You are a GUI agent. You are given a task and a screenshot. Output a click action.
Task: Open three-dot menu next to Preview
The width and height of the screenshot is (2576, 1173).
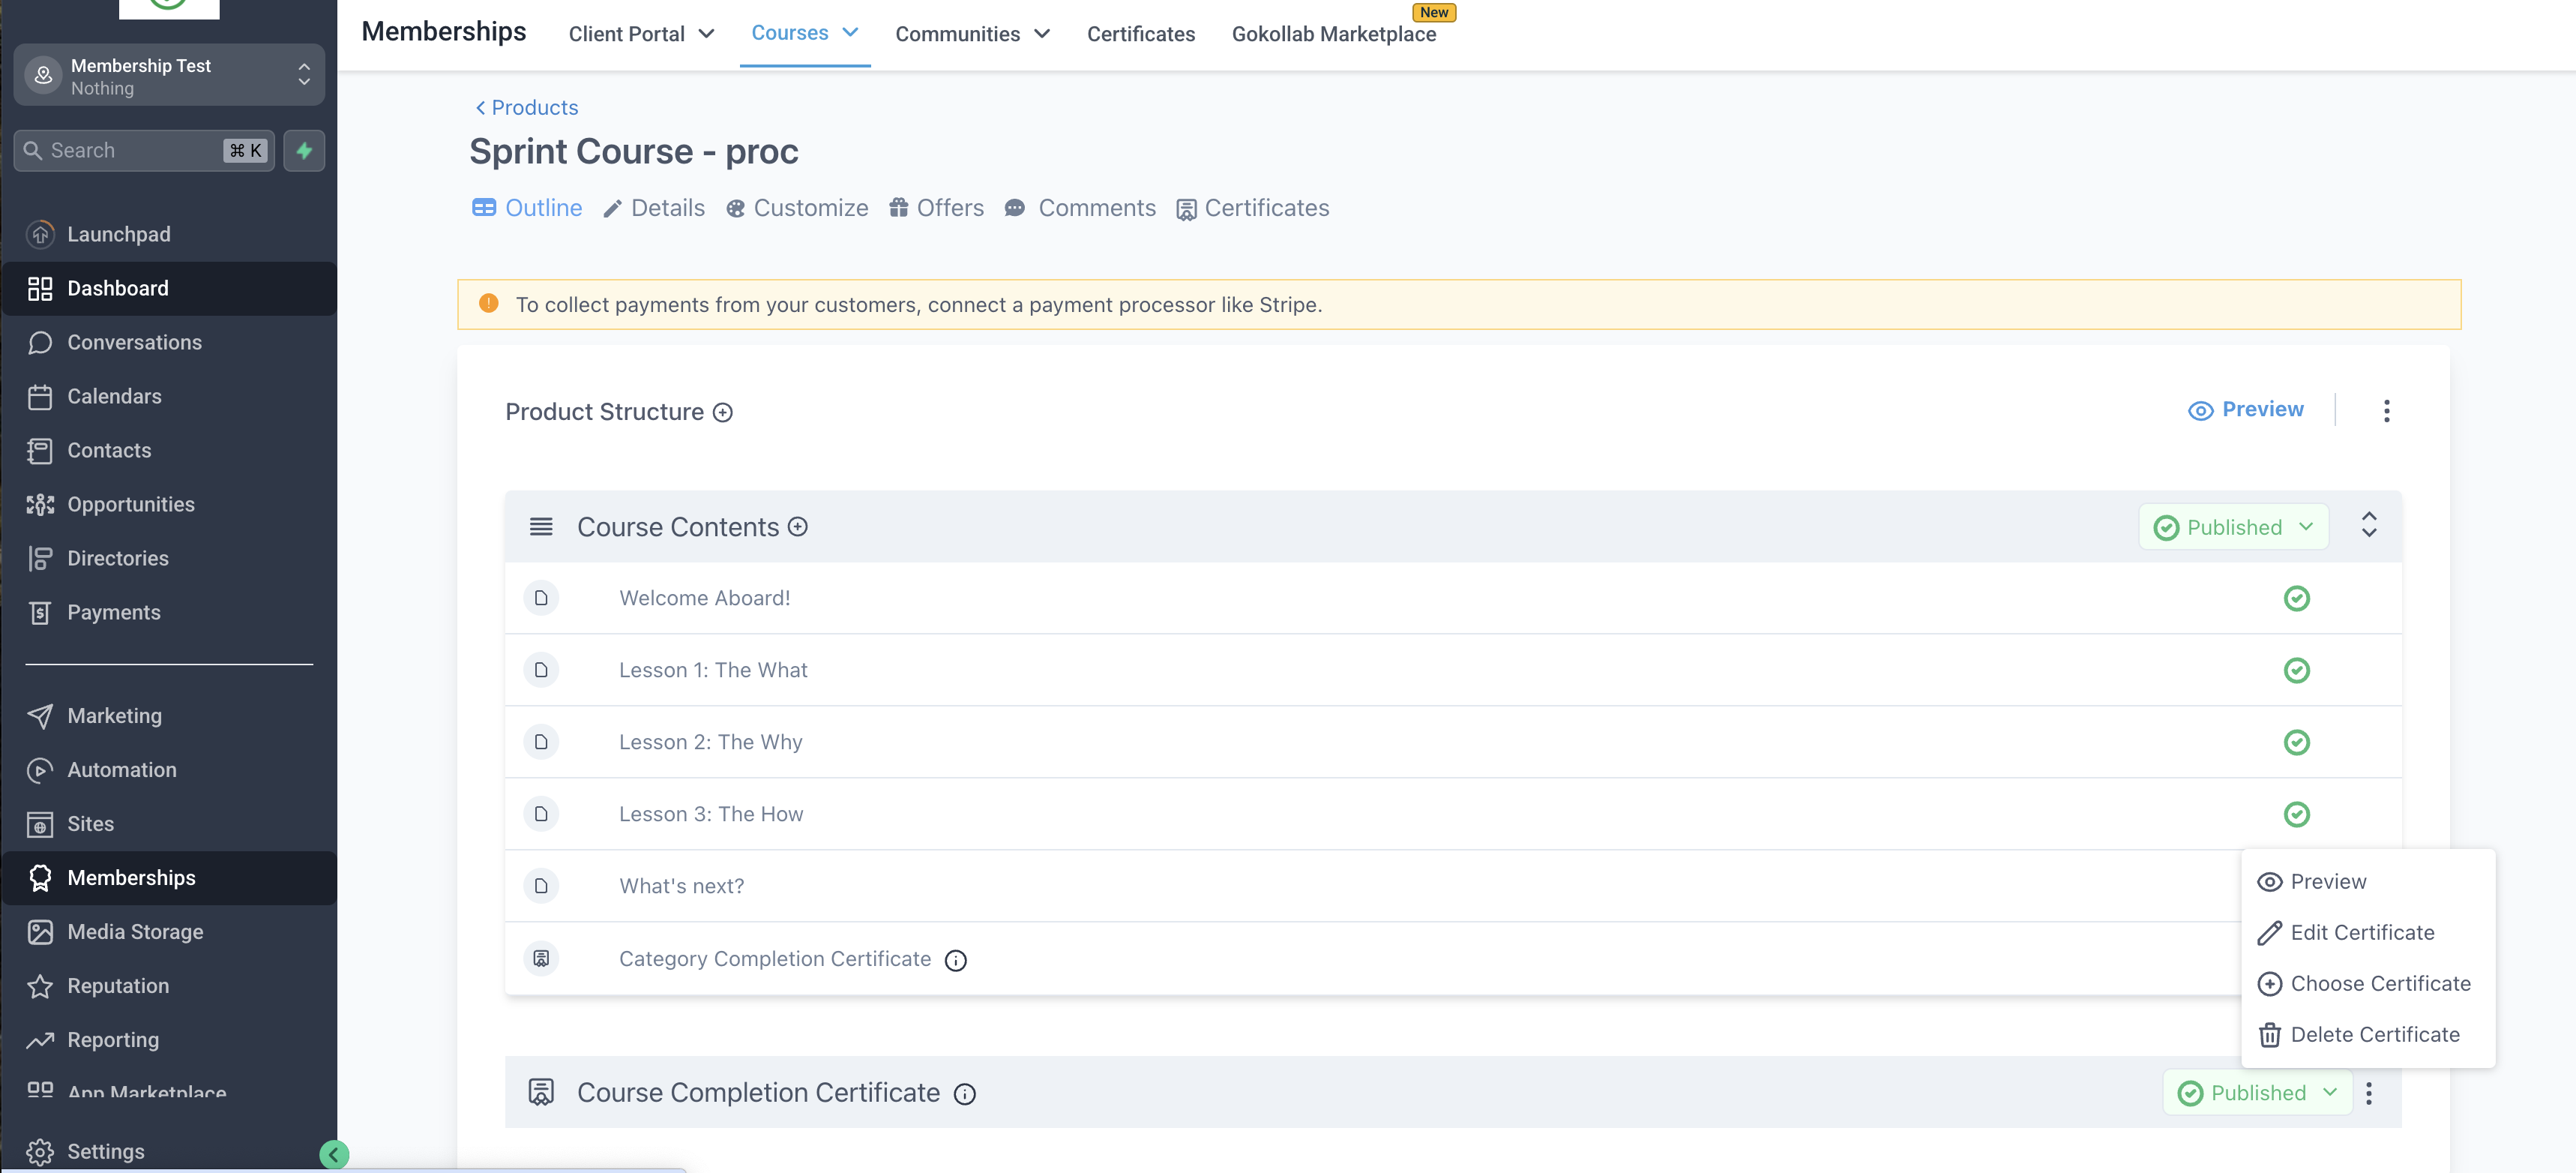[2386, 411]
